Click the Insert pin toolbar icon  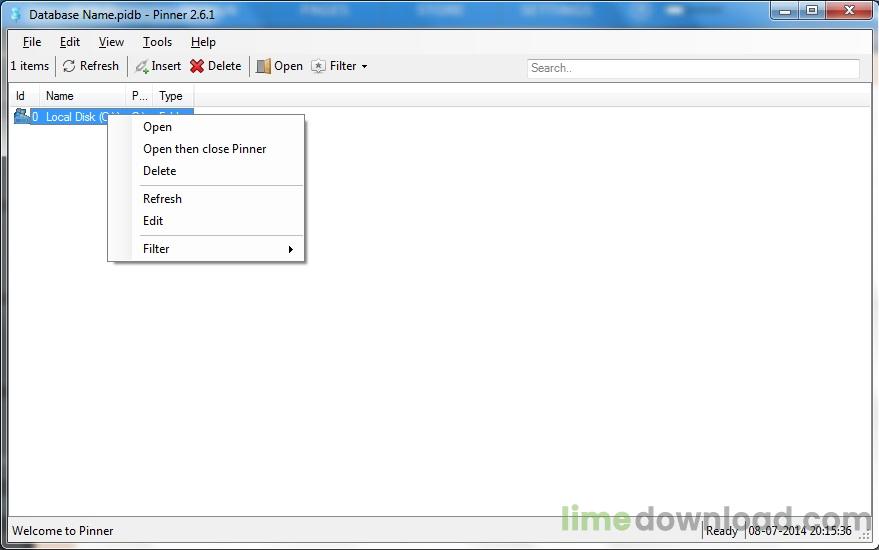point(142,67)
